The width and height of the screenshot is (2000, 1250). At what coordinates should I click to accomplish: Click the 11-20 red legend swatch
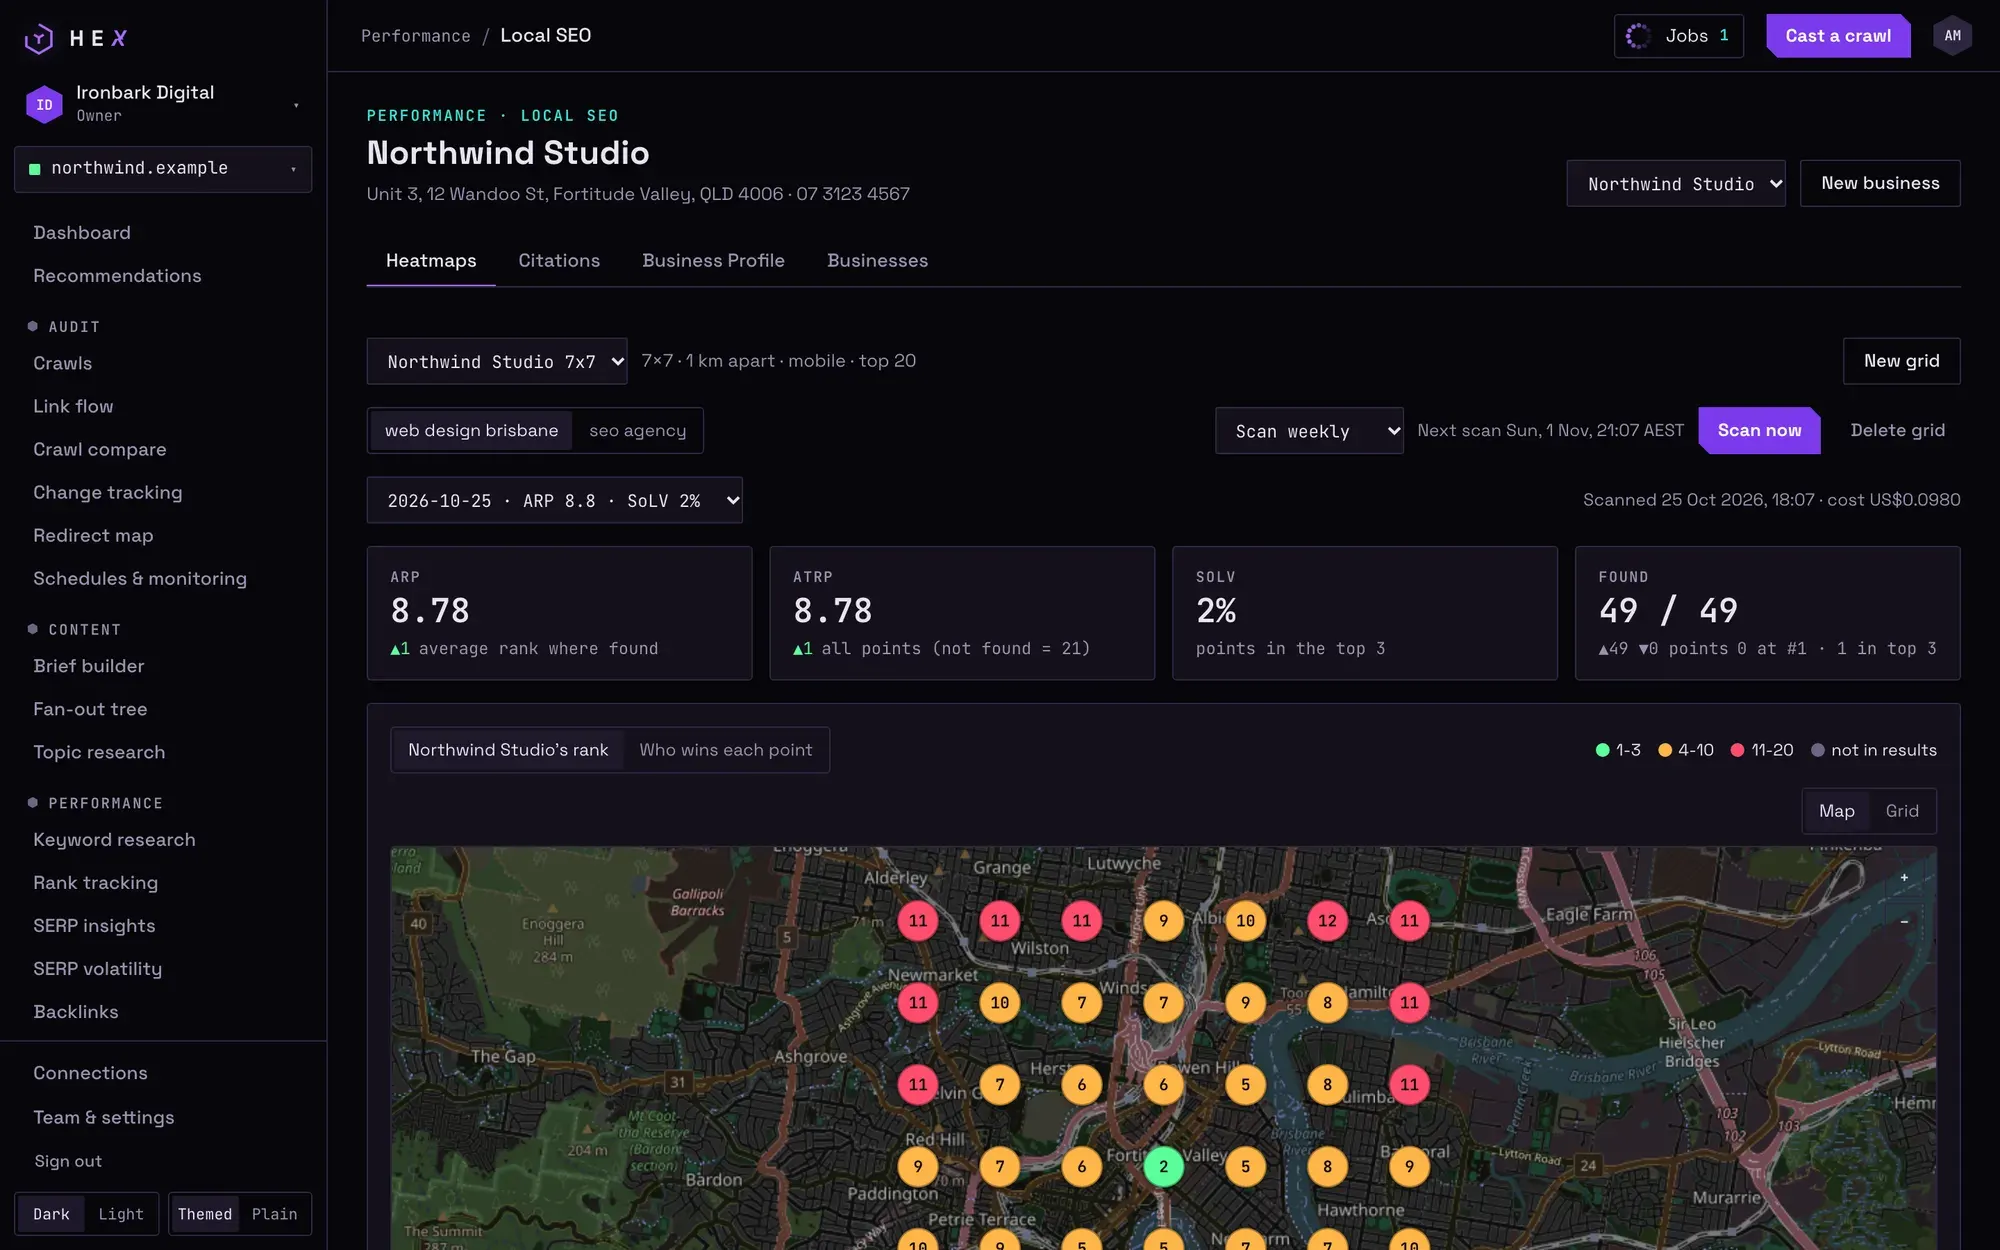[1738, 750]
